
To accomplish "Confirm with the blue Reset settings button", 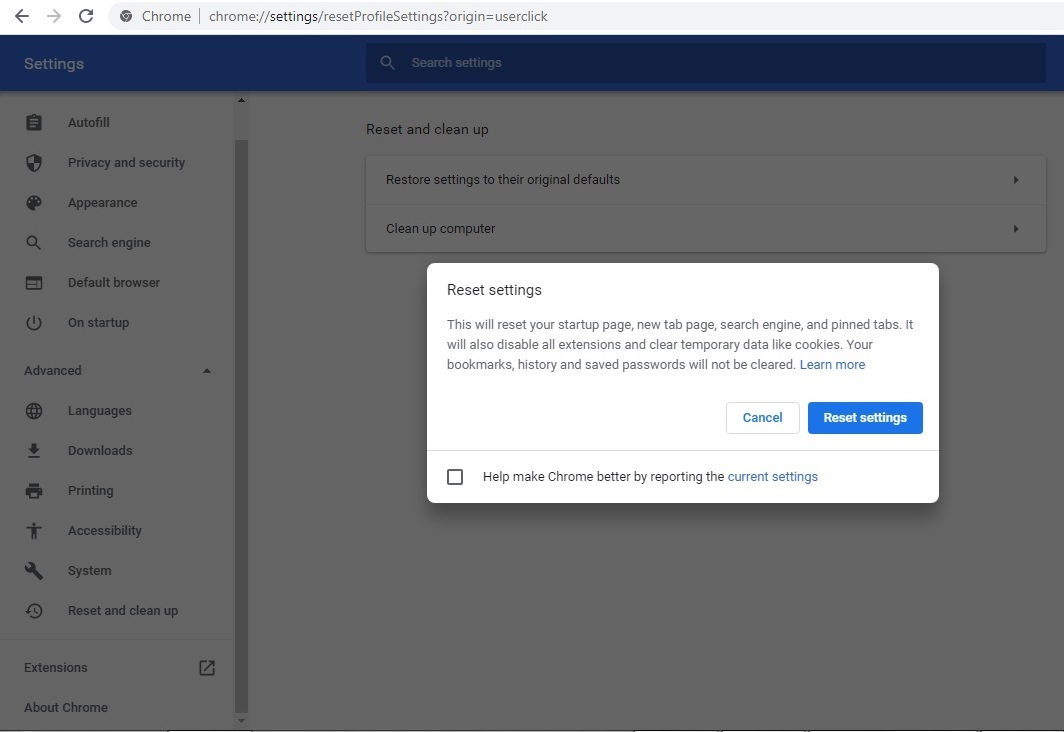I will [x=865, y=418].
